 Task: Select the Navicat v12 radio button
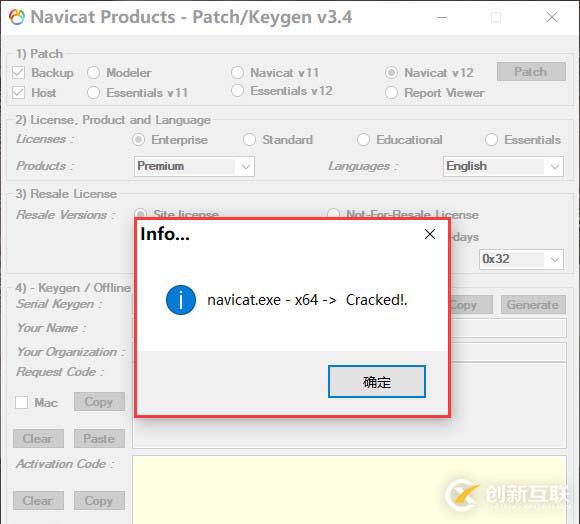click(x=391, y=72)
